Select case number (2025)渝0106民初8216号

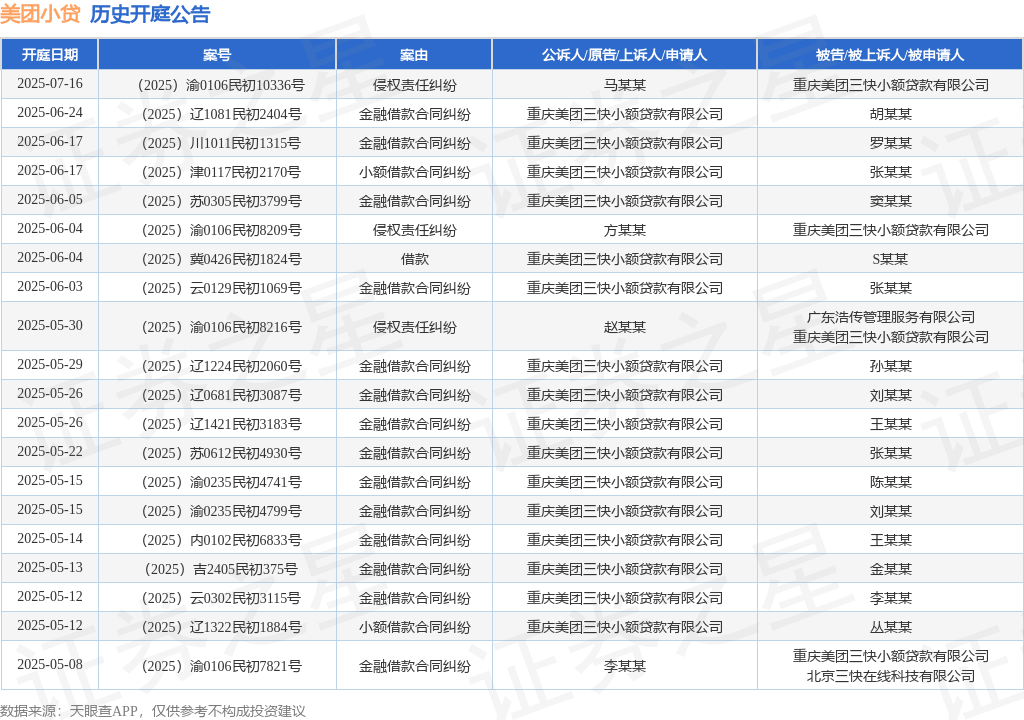tap(221, 327)
